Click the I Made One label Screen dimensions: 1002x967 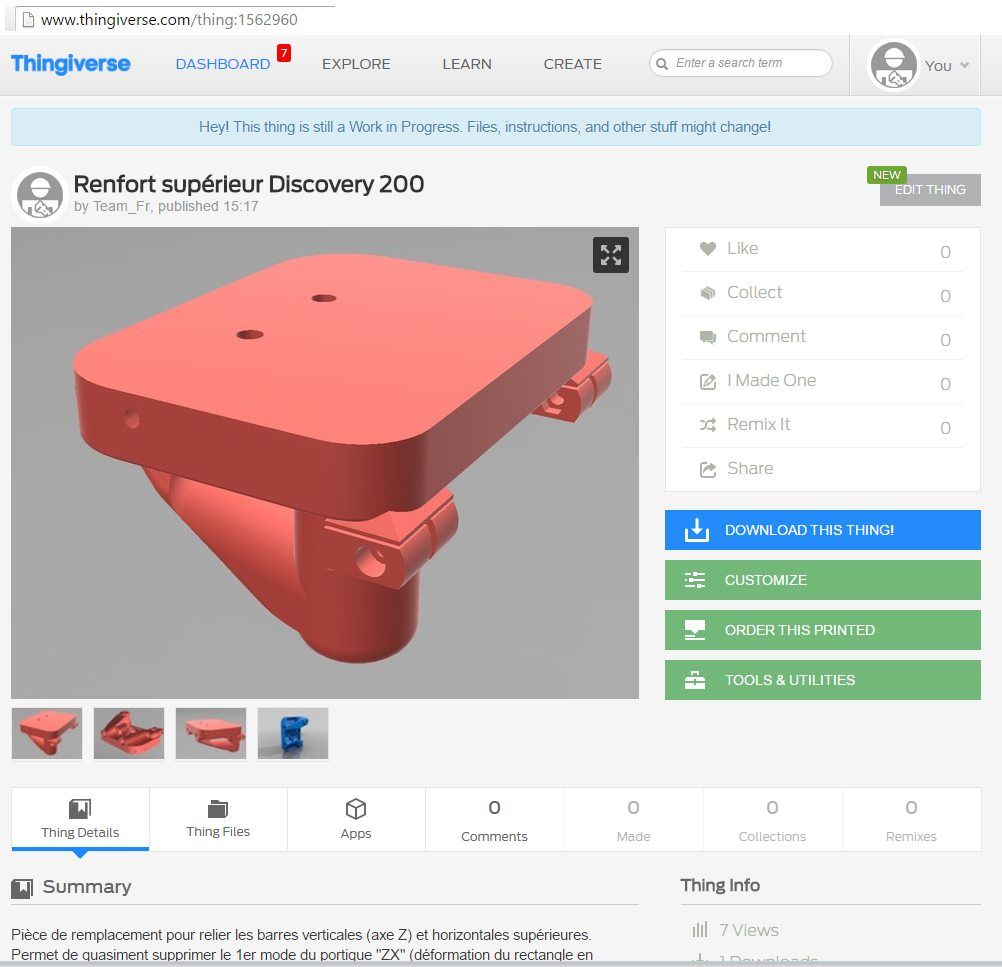(x=771, y=381)
